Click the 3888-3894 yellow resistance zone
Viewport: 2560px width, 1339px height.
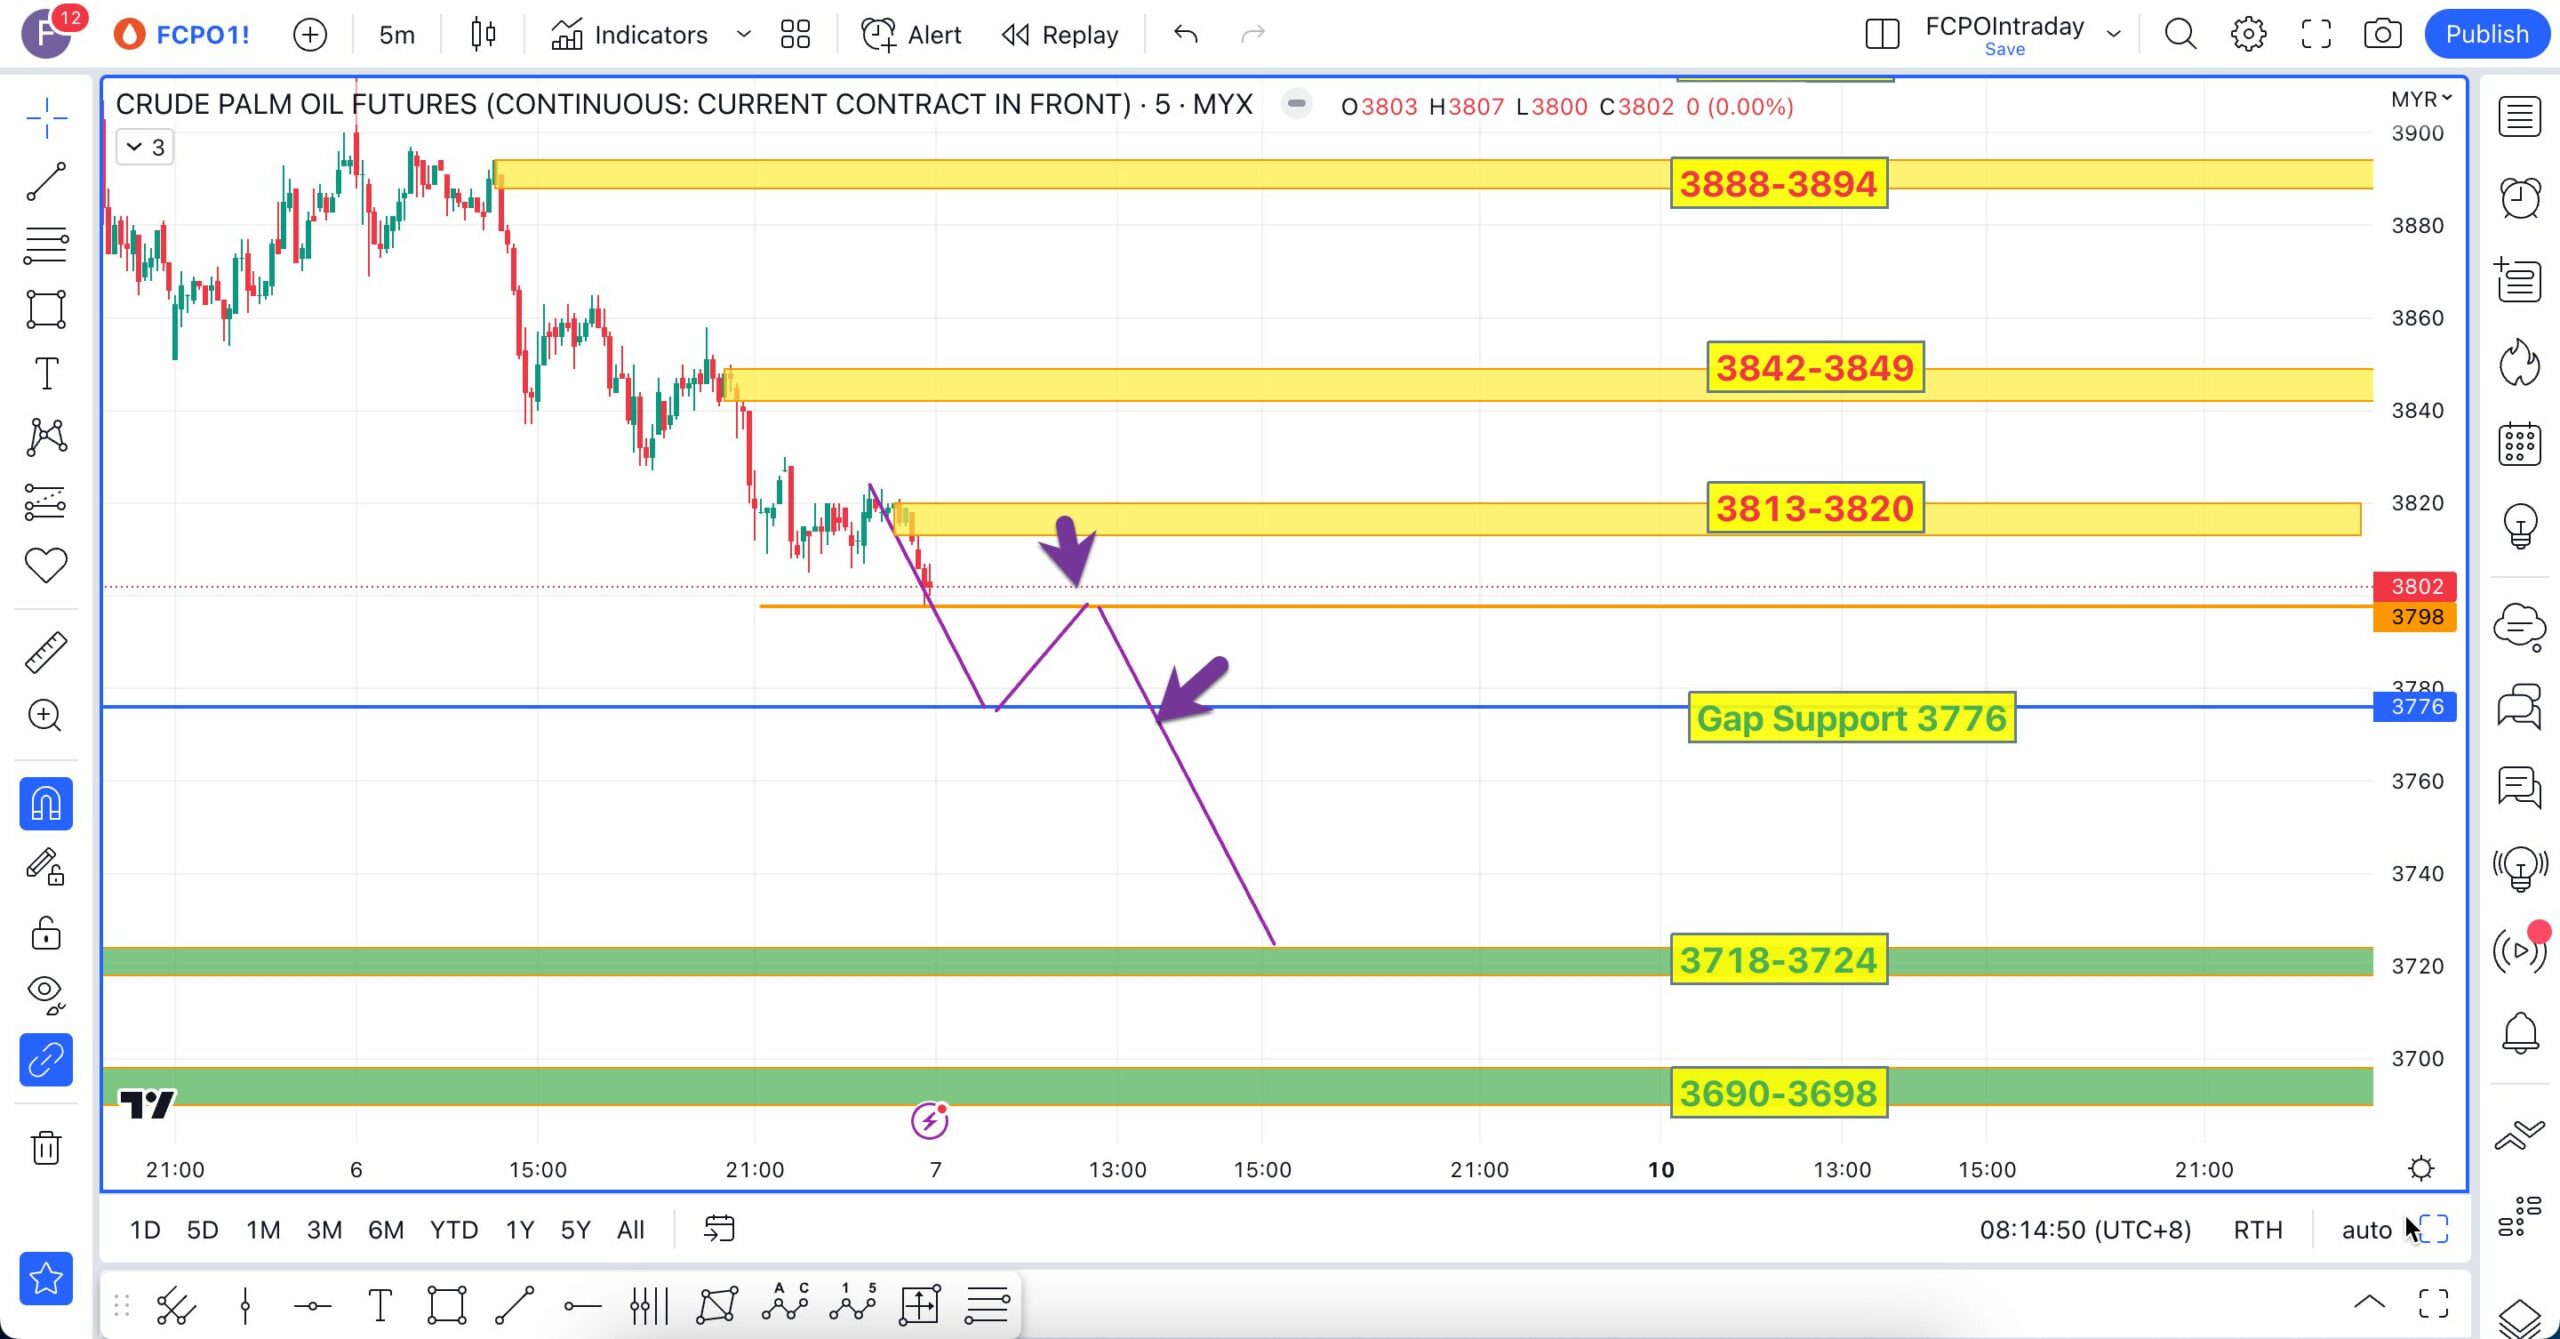point(1100,175)
